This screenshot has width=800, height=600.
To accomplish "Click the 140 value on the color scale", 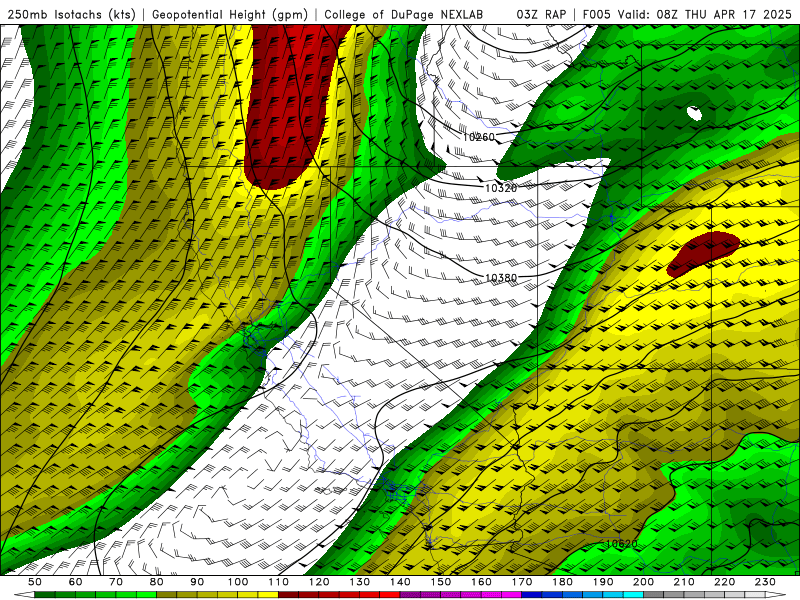I will [x=400, y=582].
